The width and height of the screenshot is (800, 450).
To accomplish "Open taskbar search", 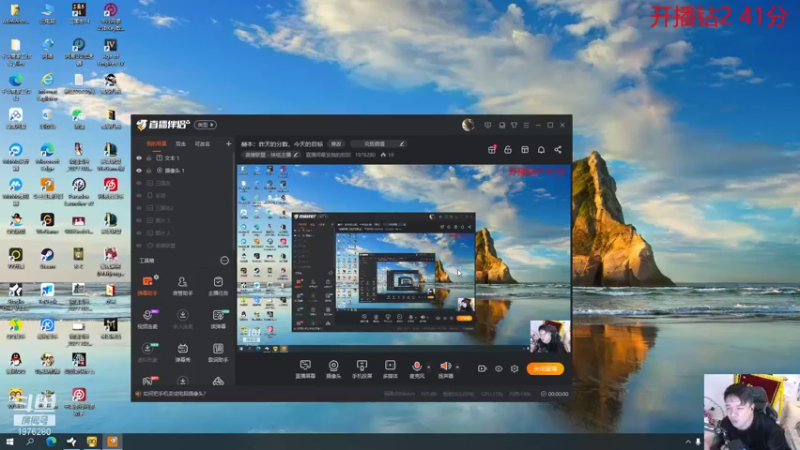I will pos(30,442).
